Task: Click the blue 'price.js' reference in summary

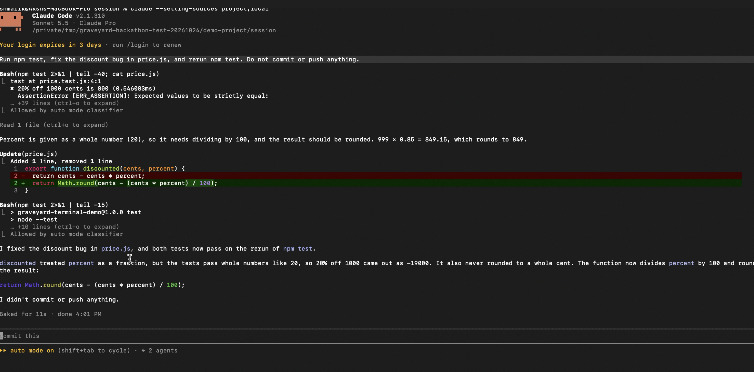Action: point(116,248)
